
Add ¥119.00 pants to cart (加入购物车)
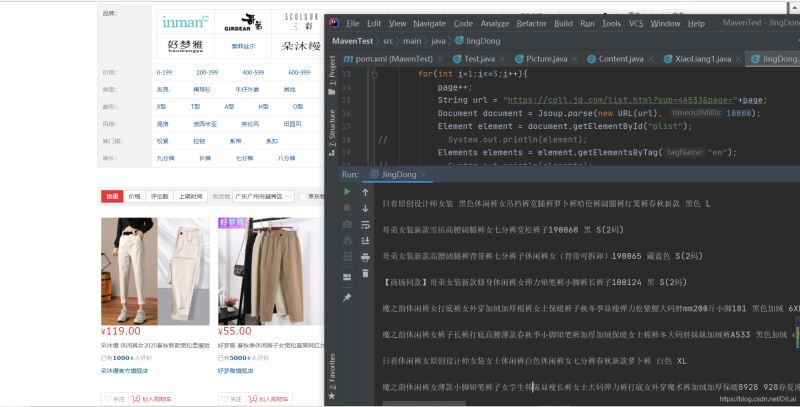[x=152, y=399]
